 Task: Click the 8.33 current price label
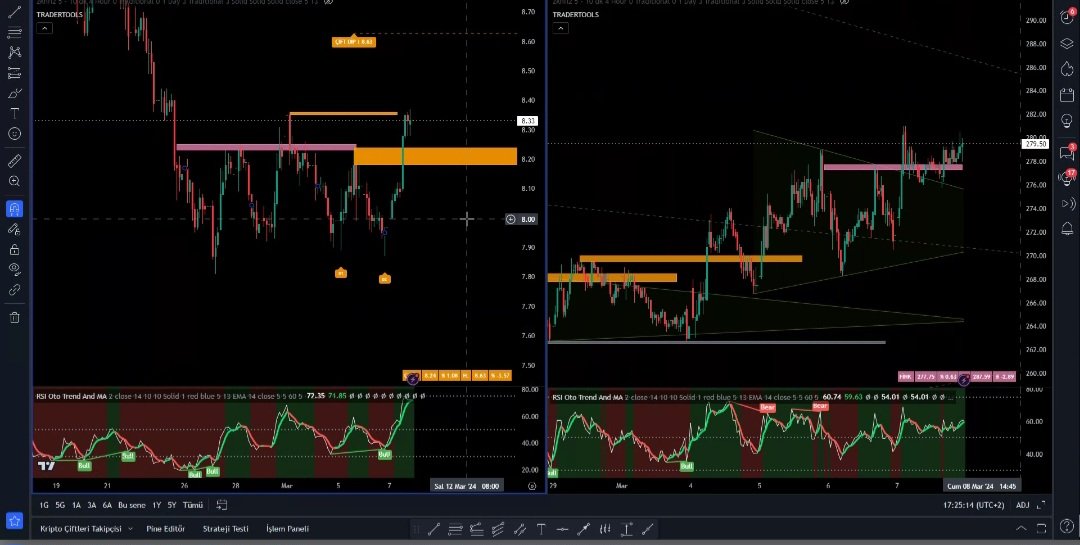coord(527,121)
